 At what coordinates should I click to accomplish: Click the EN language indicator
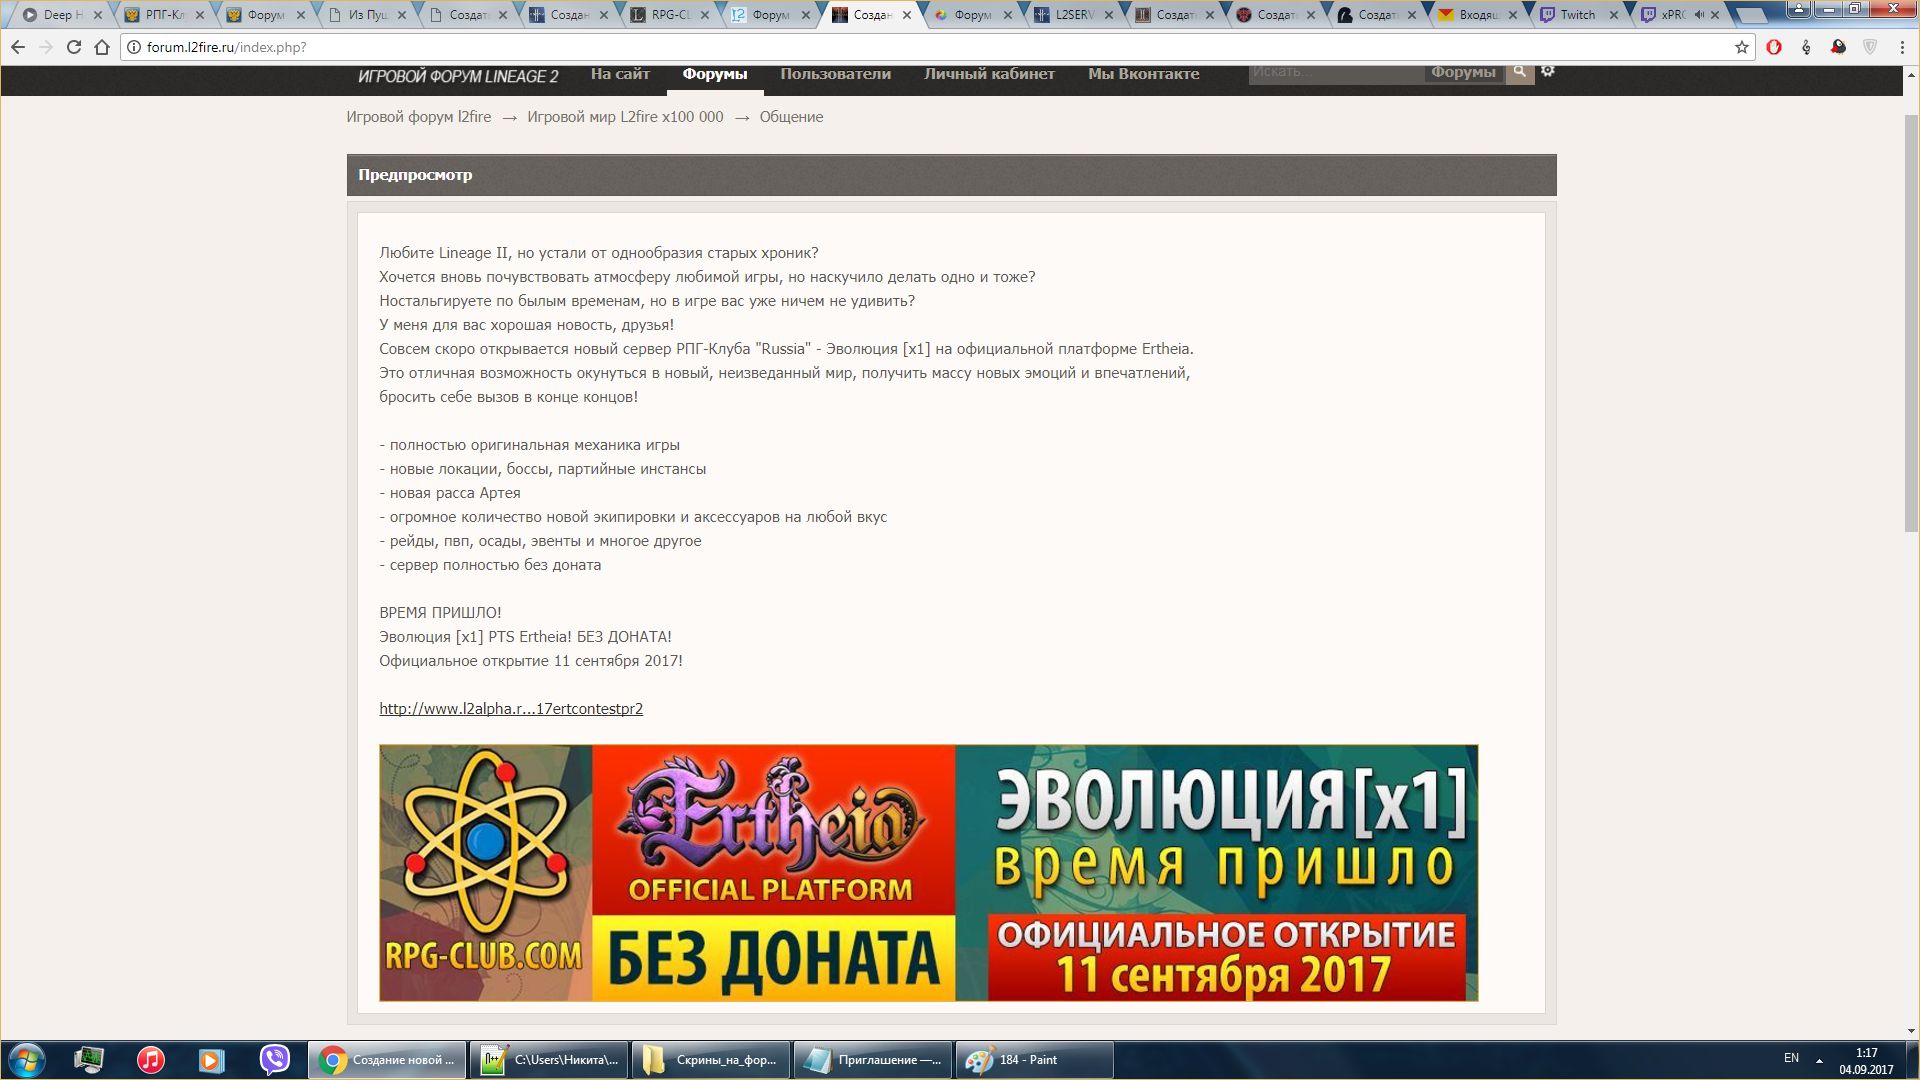tap(1791, 1058)
